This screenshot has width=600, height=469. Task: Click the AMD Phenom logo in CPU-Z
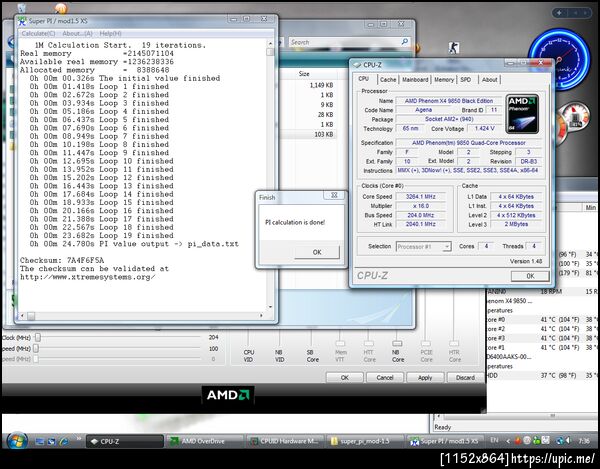pos(522,114)
